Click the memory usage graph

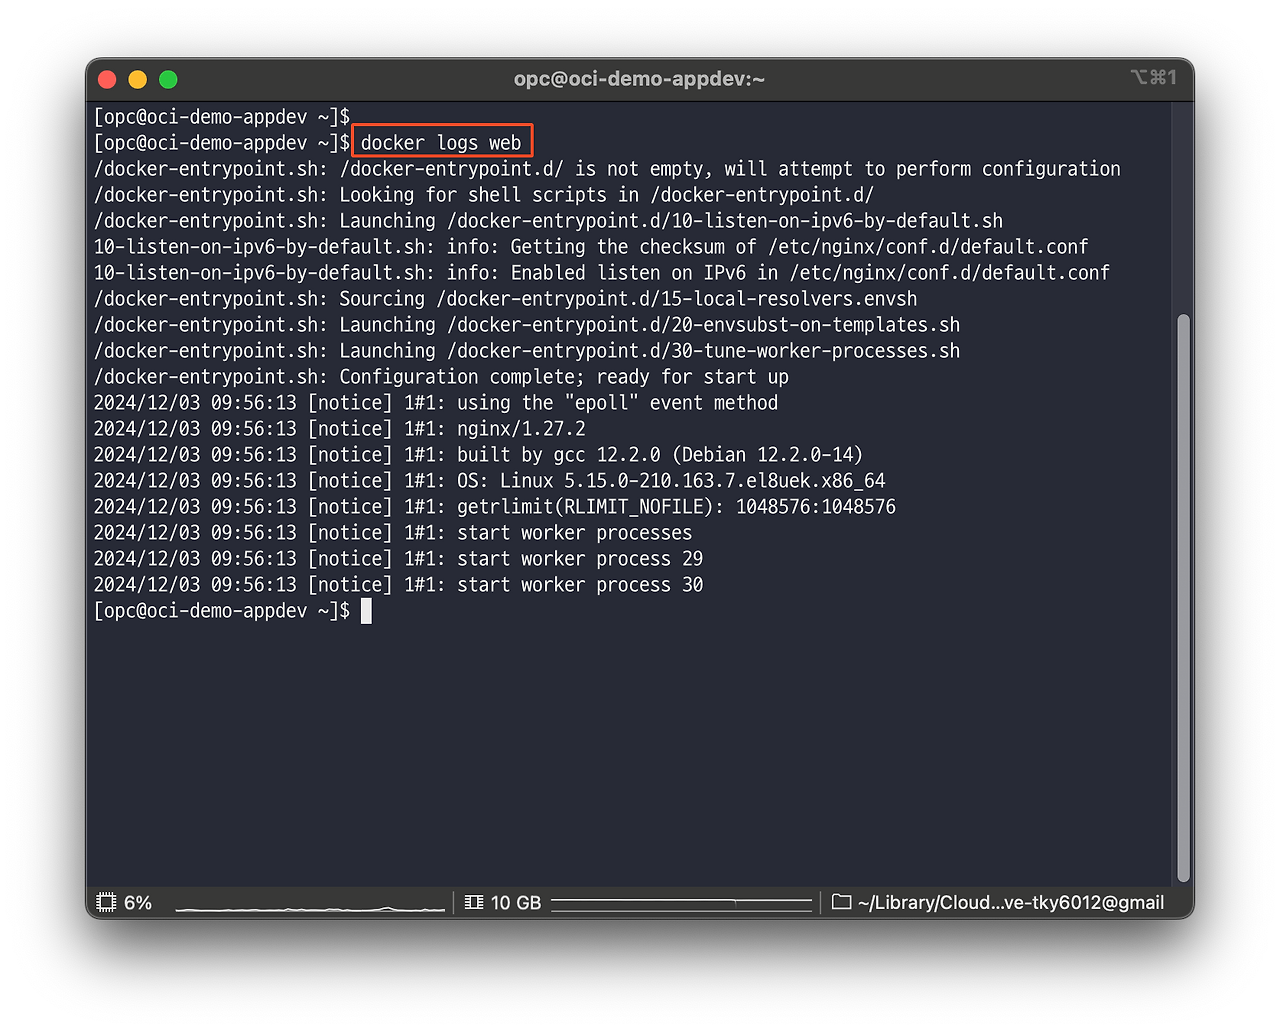[x=681, y=904]
